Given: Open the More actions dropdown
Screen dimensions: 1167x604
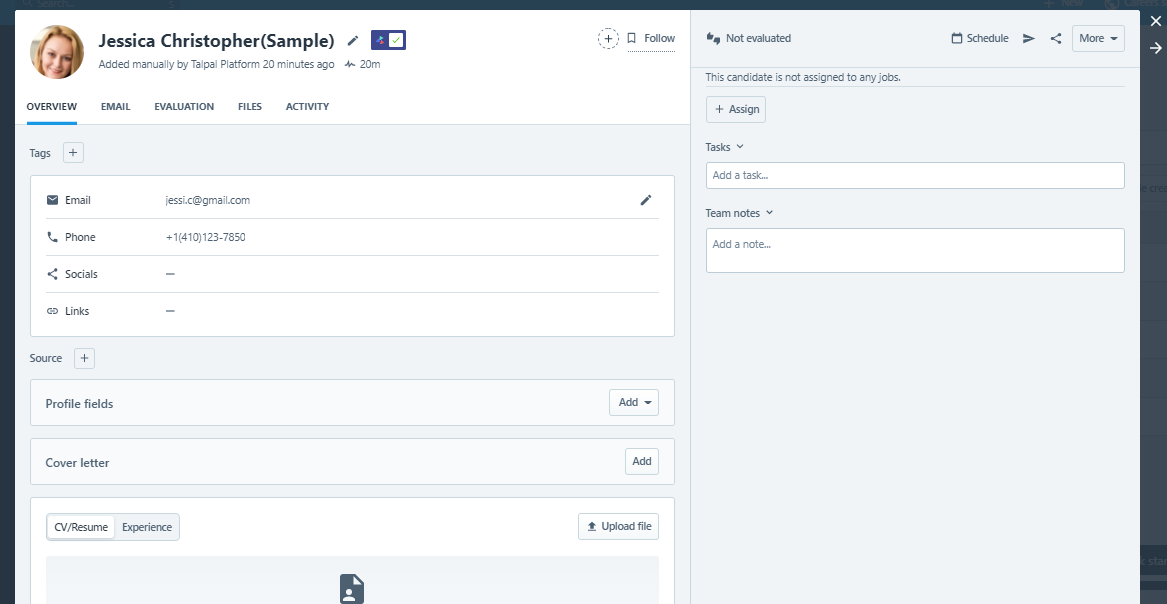Looking at the screenshot, I should pyautogui.click(x=1098, y=39).
